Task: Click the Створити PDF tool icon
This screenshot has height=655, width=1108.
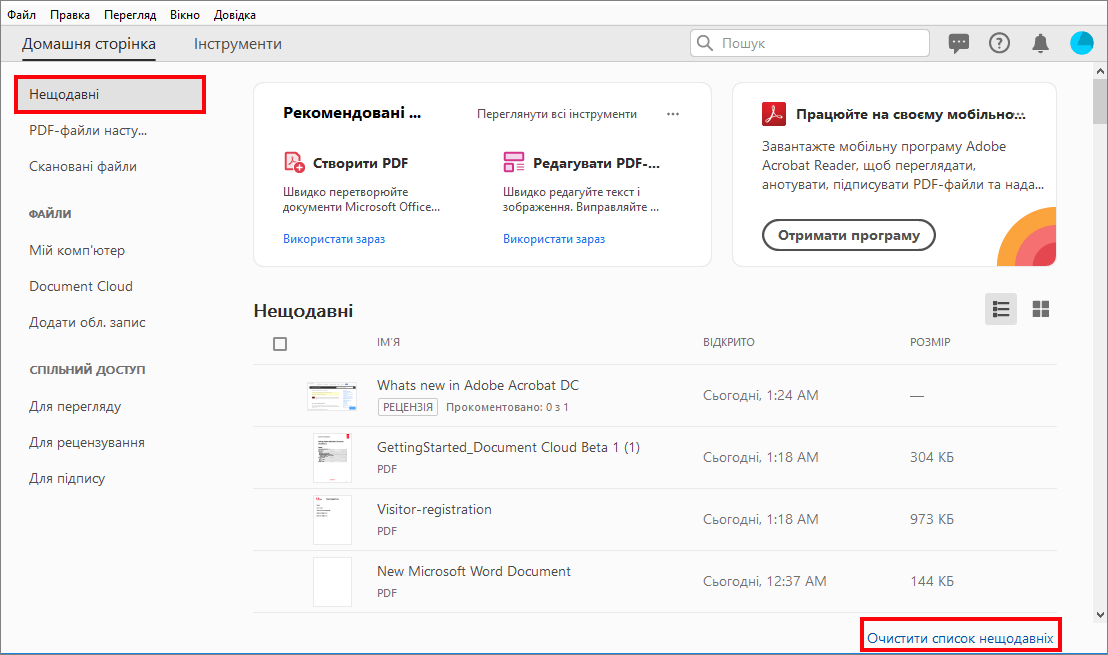Action: (x=294, y=162)
